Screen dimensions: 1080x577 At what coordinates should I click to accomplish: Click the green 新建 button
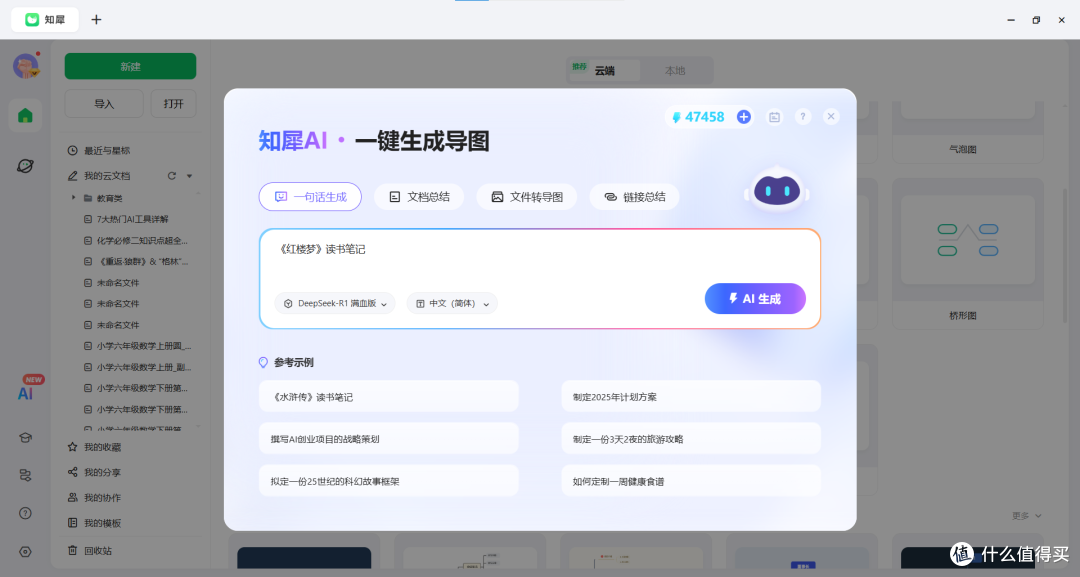130,66
